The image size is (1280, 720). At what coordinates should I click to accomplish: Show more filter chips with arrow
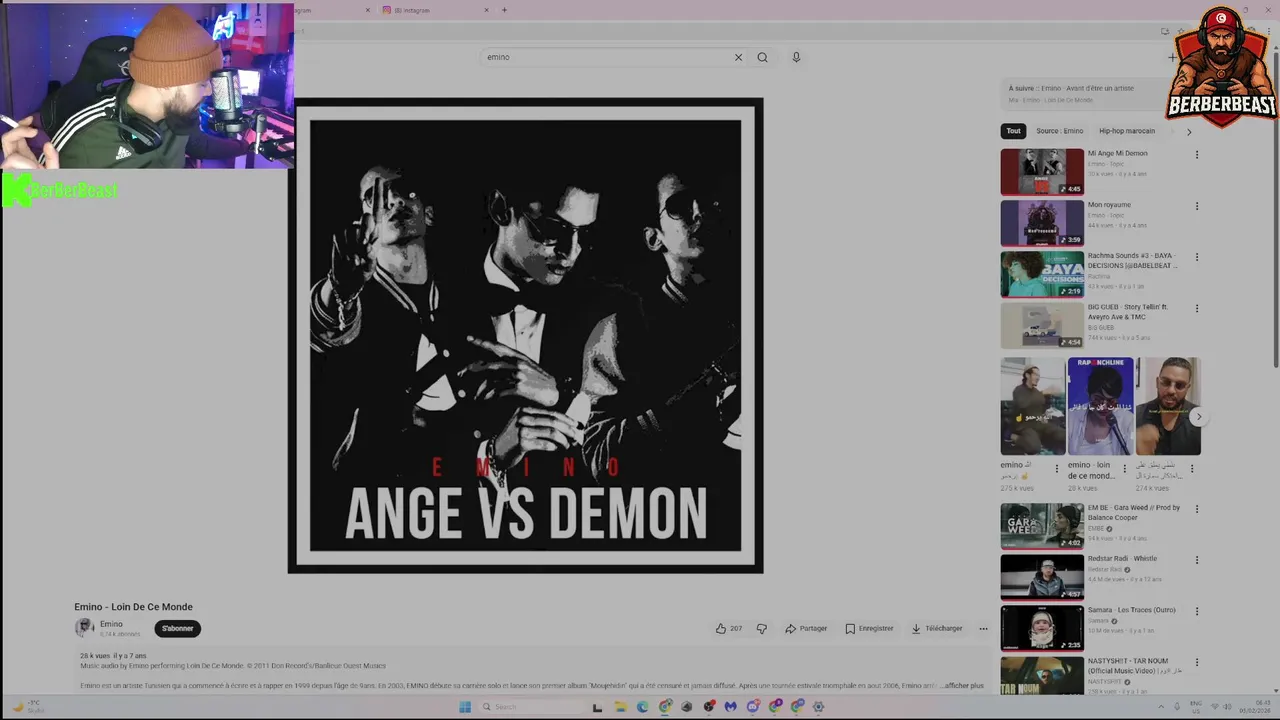1189,131
